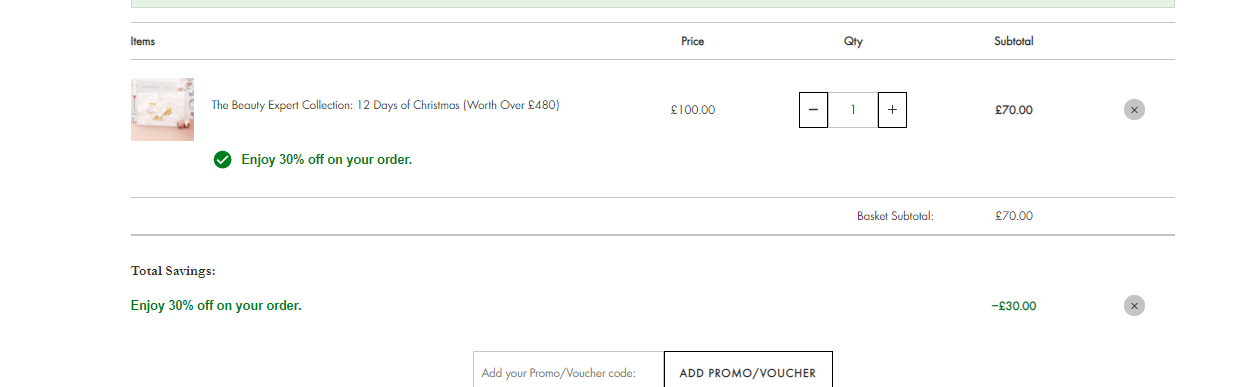Click the Total Savings heading
Screen dimensions: 1240x387
[x=173, y=271]
